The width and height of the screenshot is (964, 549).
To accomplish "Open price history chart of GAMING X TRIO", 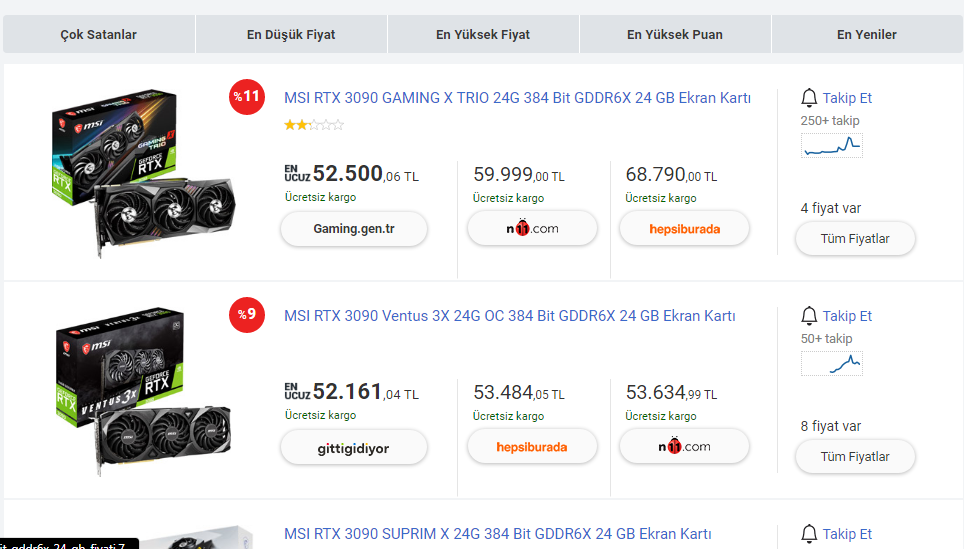I will pyautogui.click(x=832, y=146).
